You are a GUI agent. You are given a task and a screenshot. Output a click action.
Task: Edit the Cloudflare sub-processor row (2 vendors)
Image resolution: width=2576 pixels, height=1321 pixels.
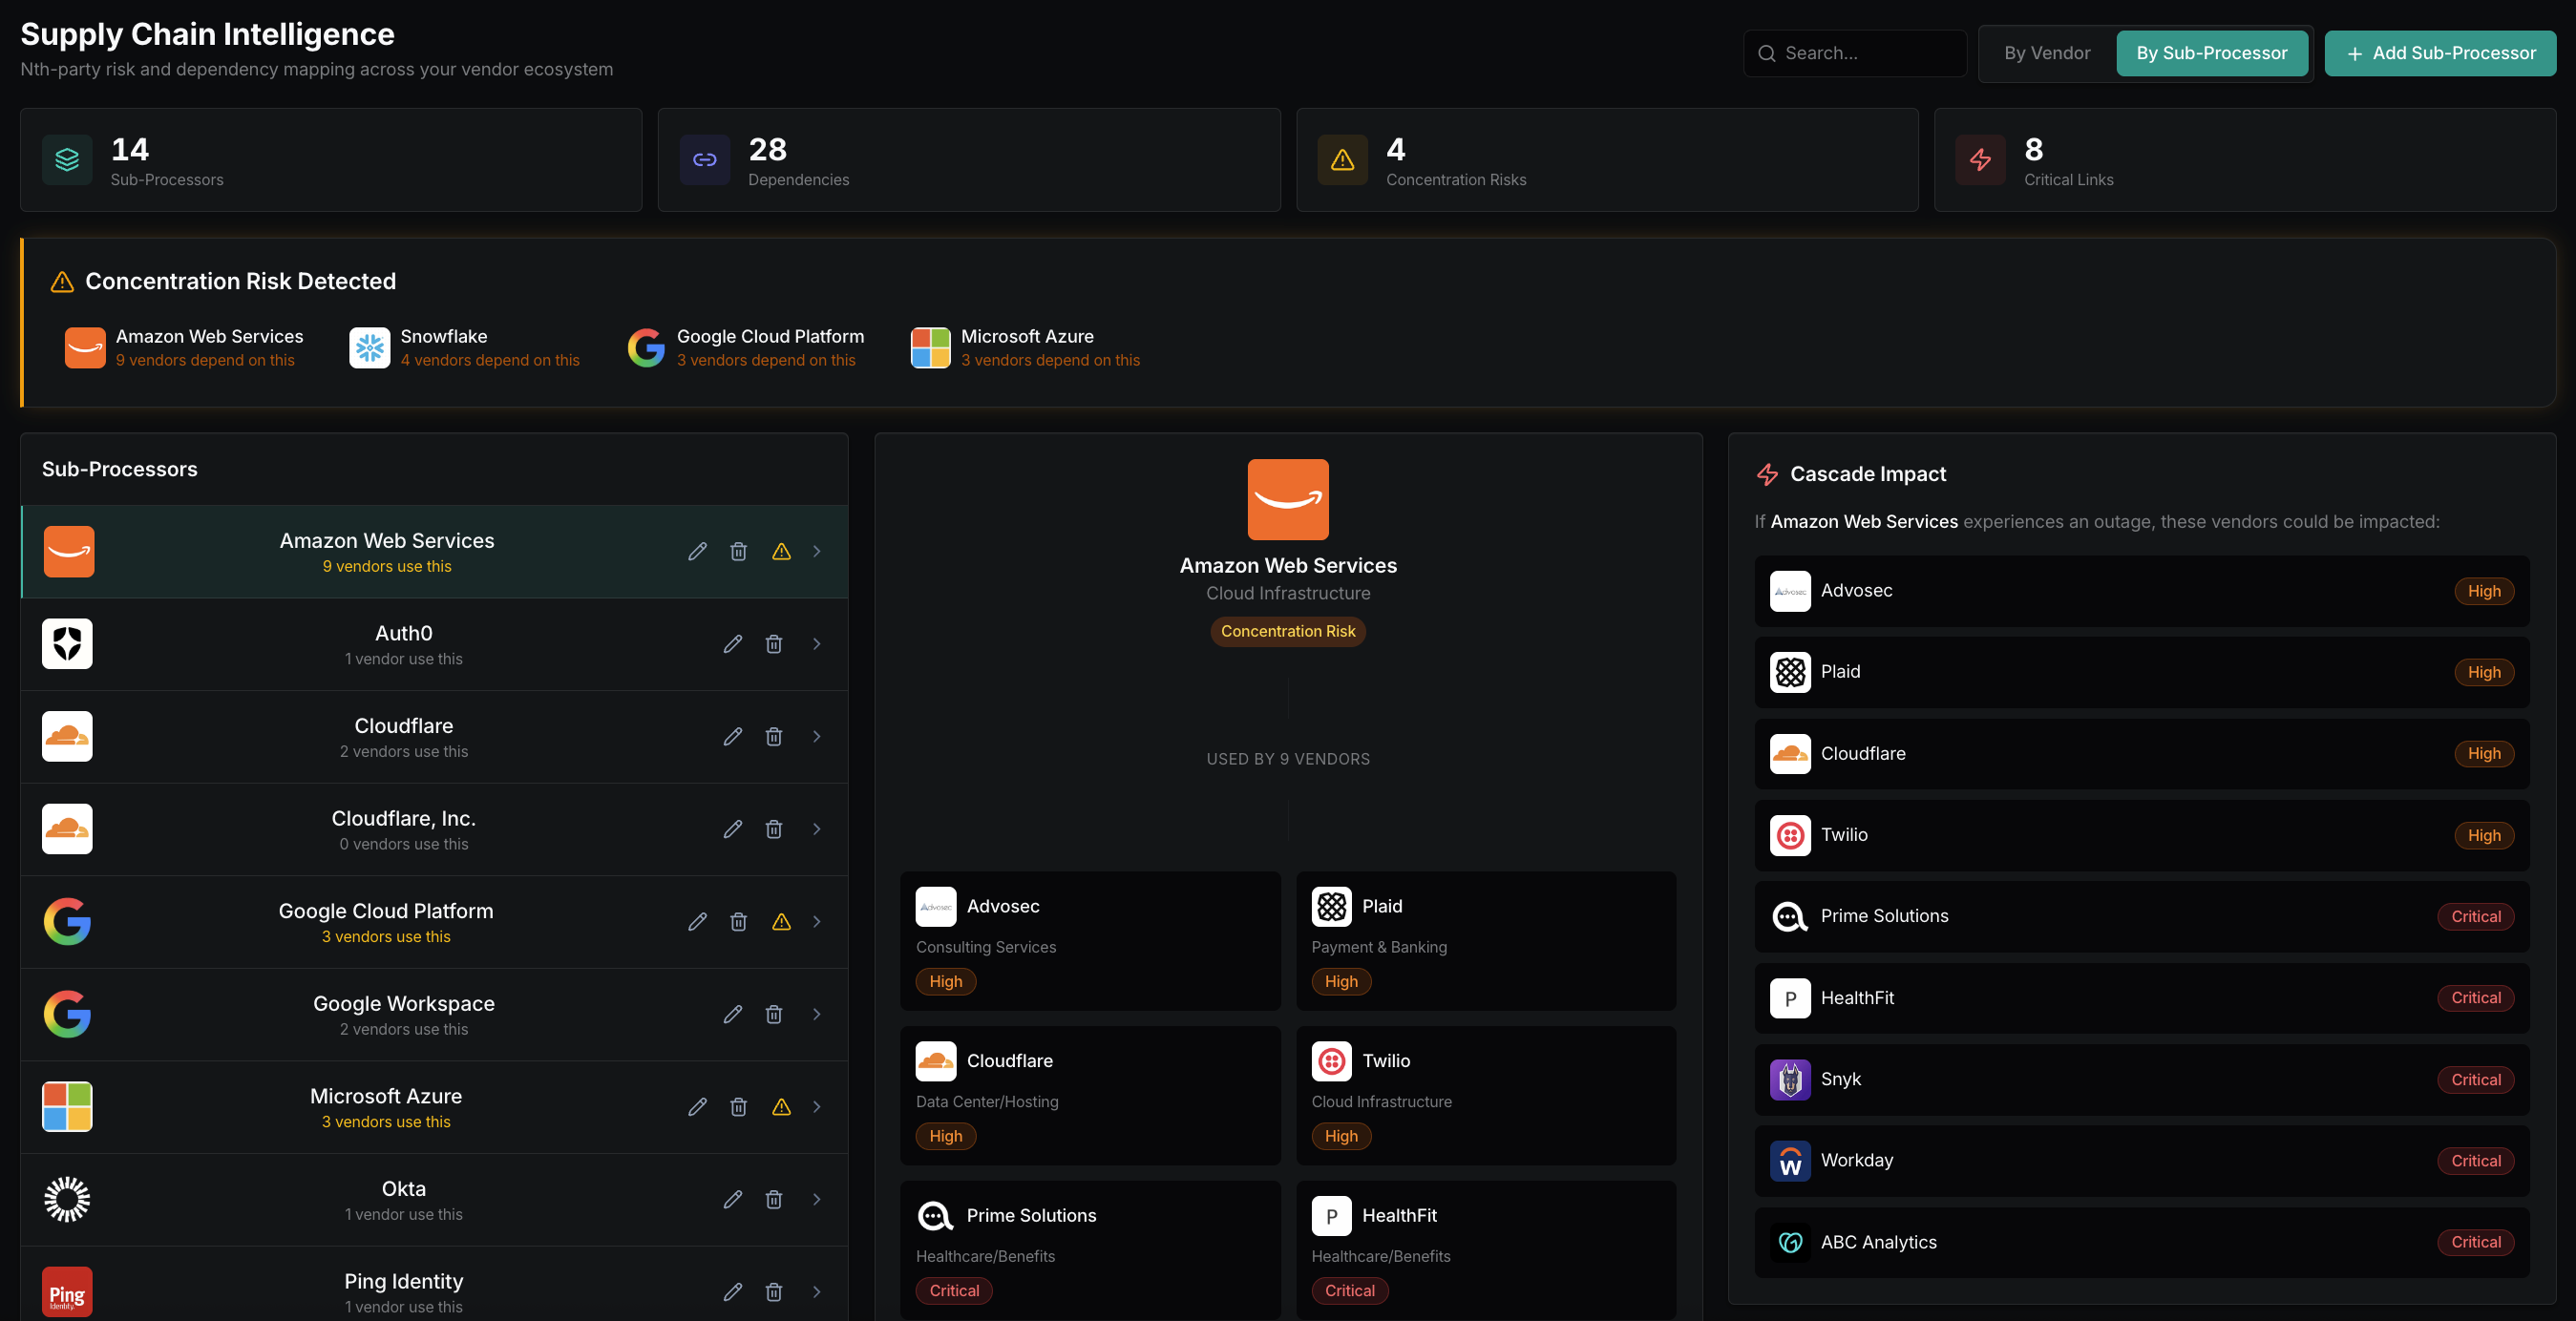pos(733,737)
